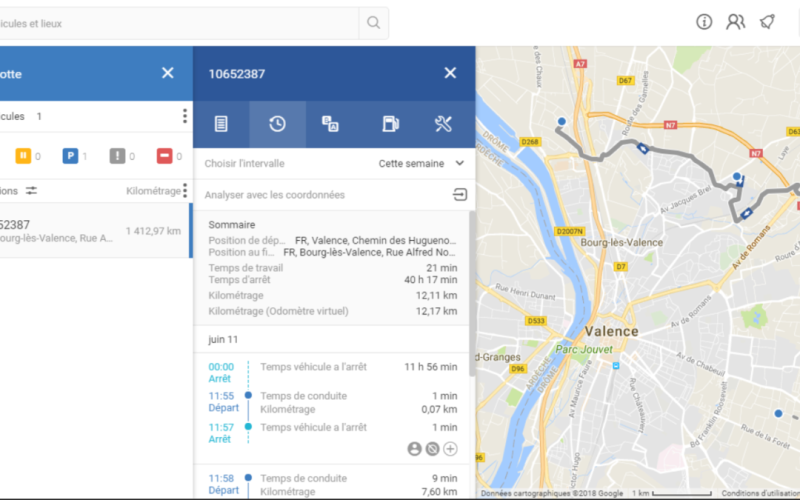Click the virtual odometer value 12,17 km
Screen dimensions: 800x500
pyautogui.click(x=436, y=311)
